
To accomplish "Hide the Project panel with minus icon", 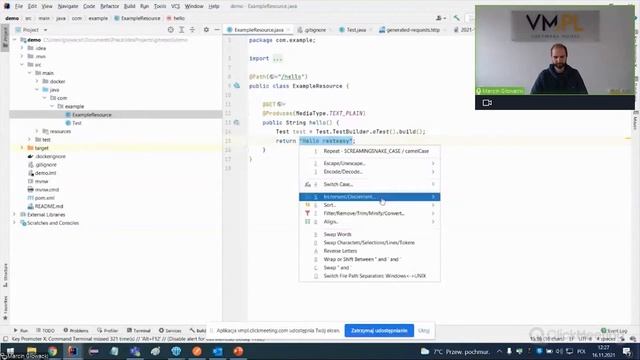I will coord(217,30).
